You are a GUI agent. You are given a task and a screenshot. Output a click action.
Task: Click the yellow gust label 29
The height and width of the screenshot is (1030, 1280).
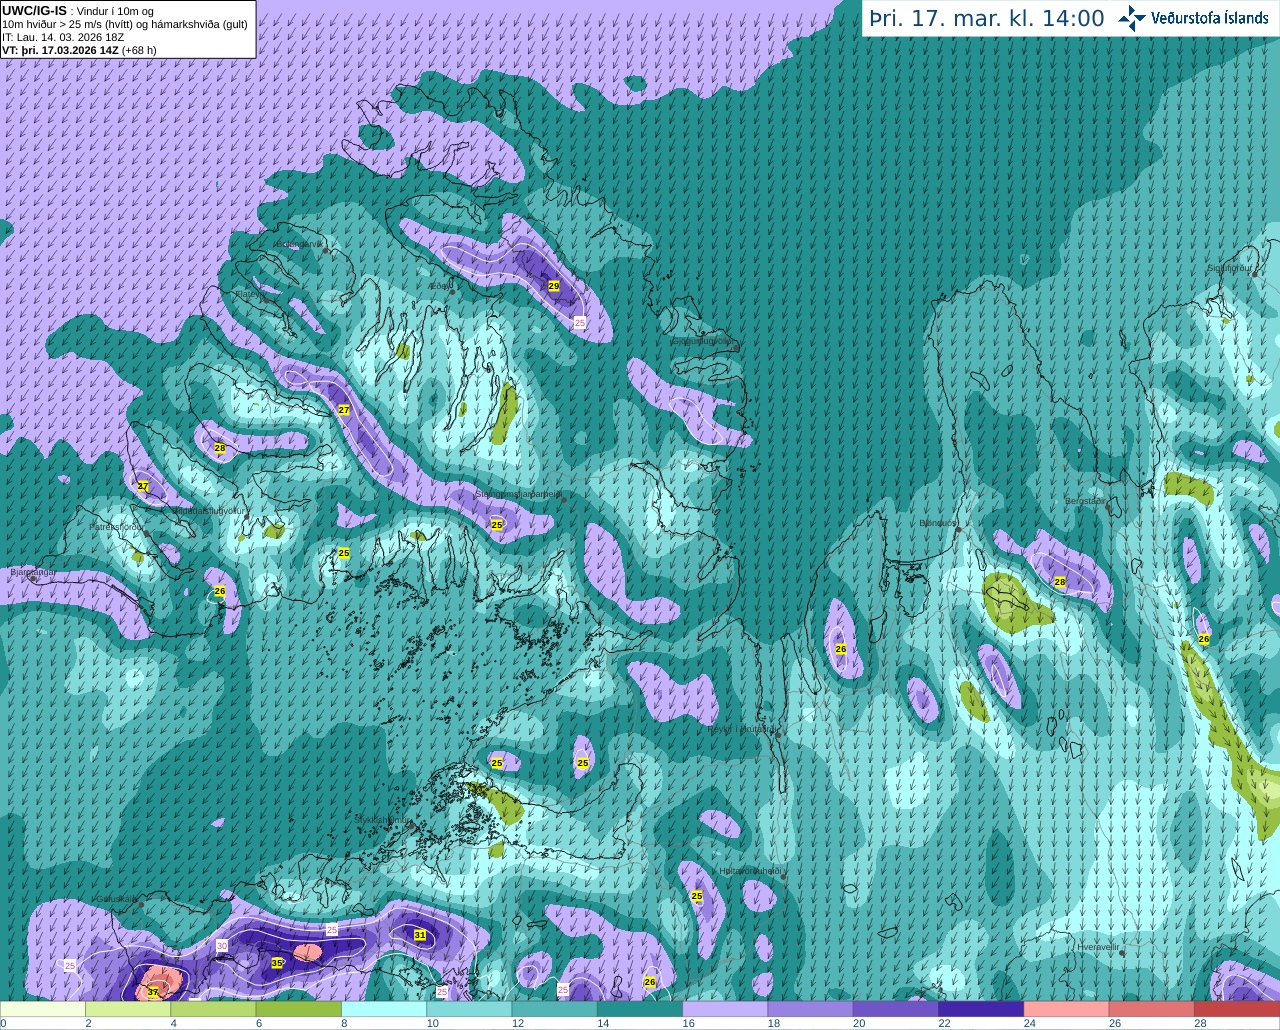point(554,286)
